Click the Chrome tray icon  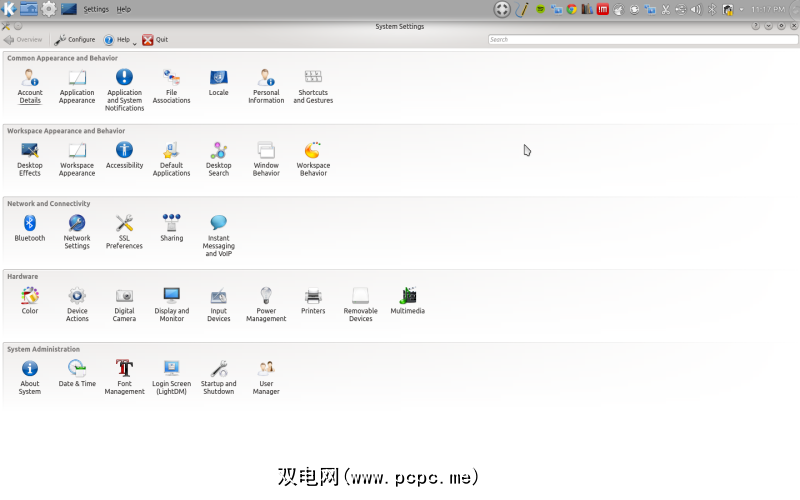tap(572, 9)
